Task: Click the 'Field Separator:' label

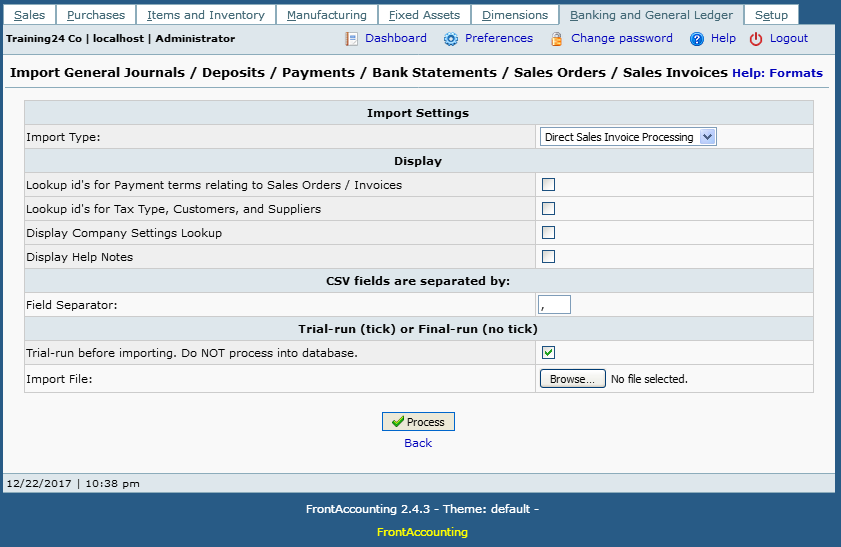Action: pos(71,305)
